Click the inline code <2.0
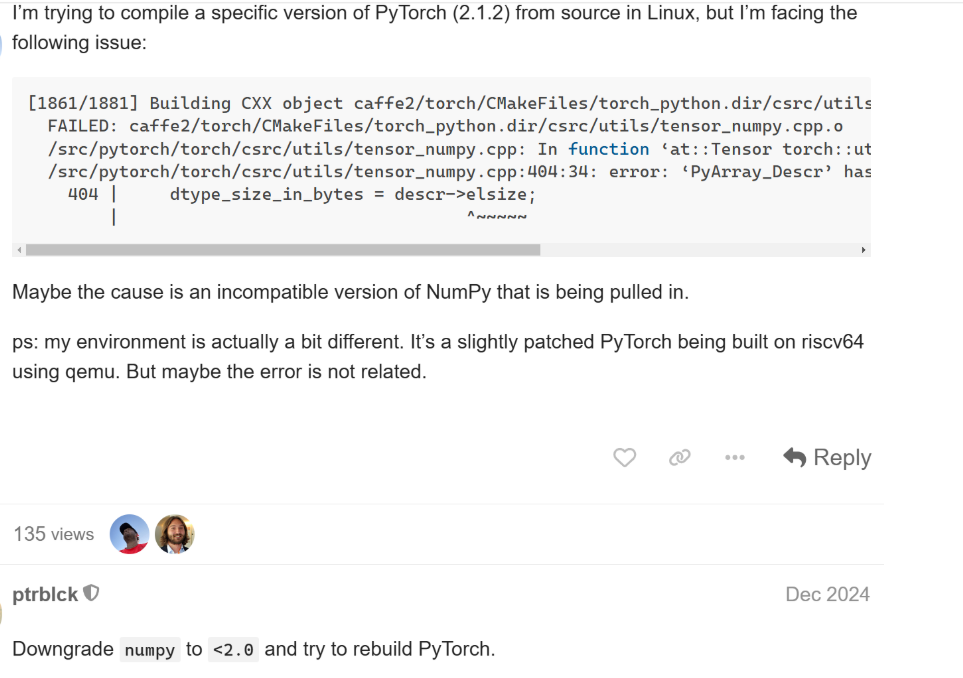This screenshot has height=678, width=963. pyautogui.click(x=234, y=650)
